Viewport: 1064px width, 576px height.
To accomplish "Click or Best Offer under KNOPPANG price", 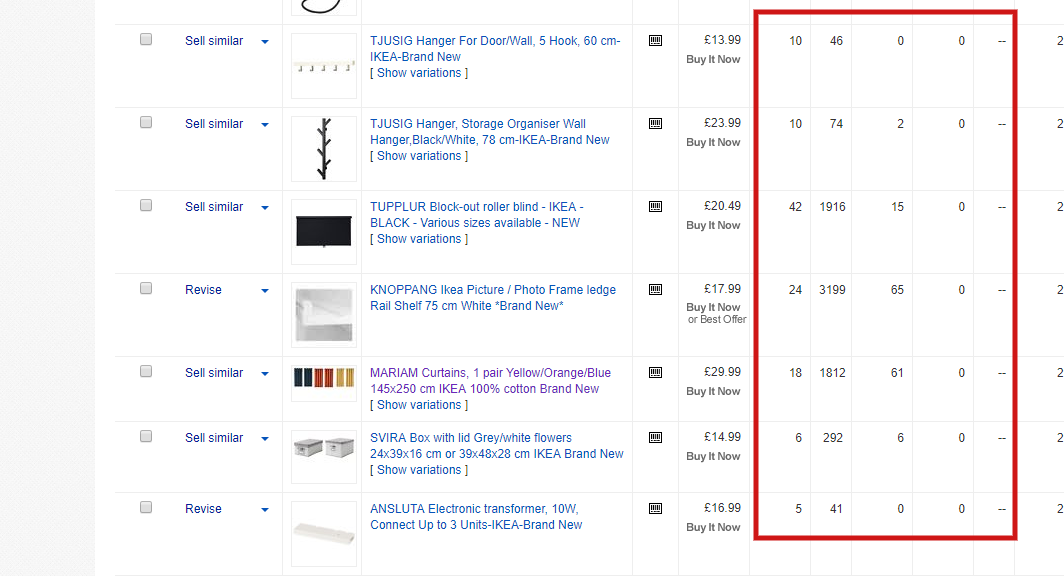I will [x=715, y=321].
